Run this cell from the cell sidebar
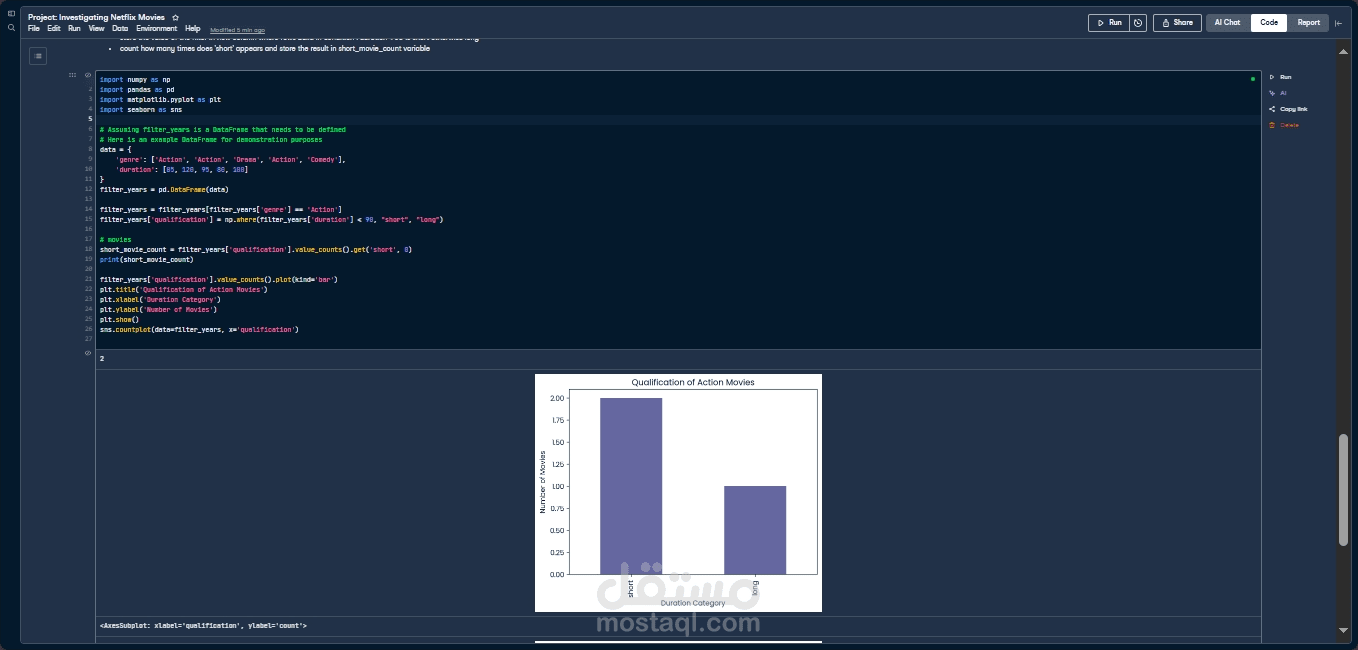 tap(1280, 77)
